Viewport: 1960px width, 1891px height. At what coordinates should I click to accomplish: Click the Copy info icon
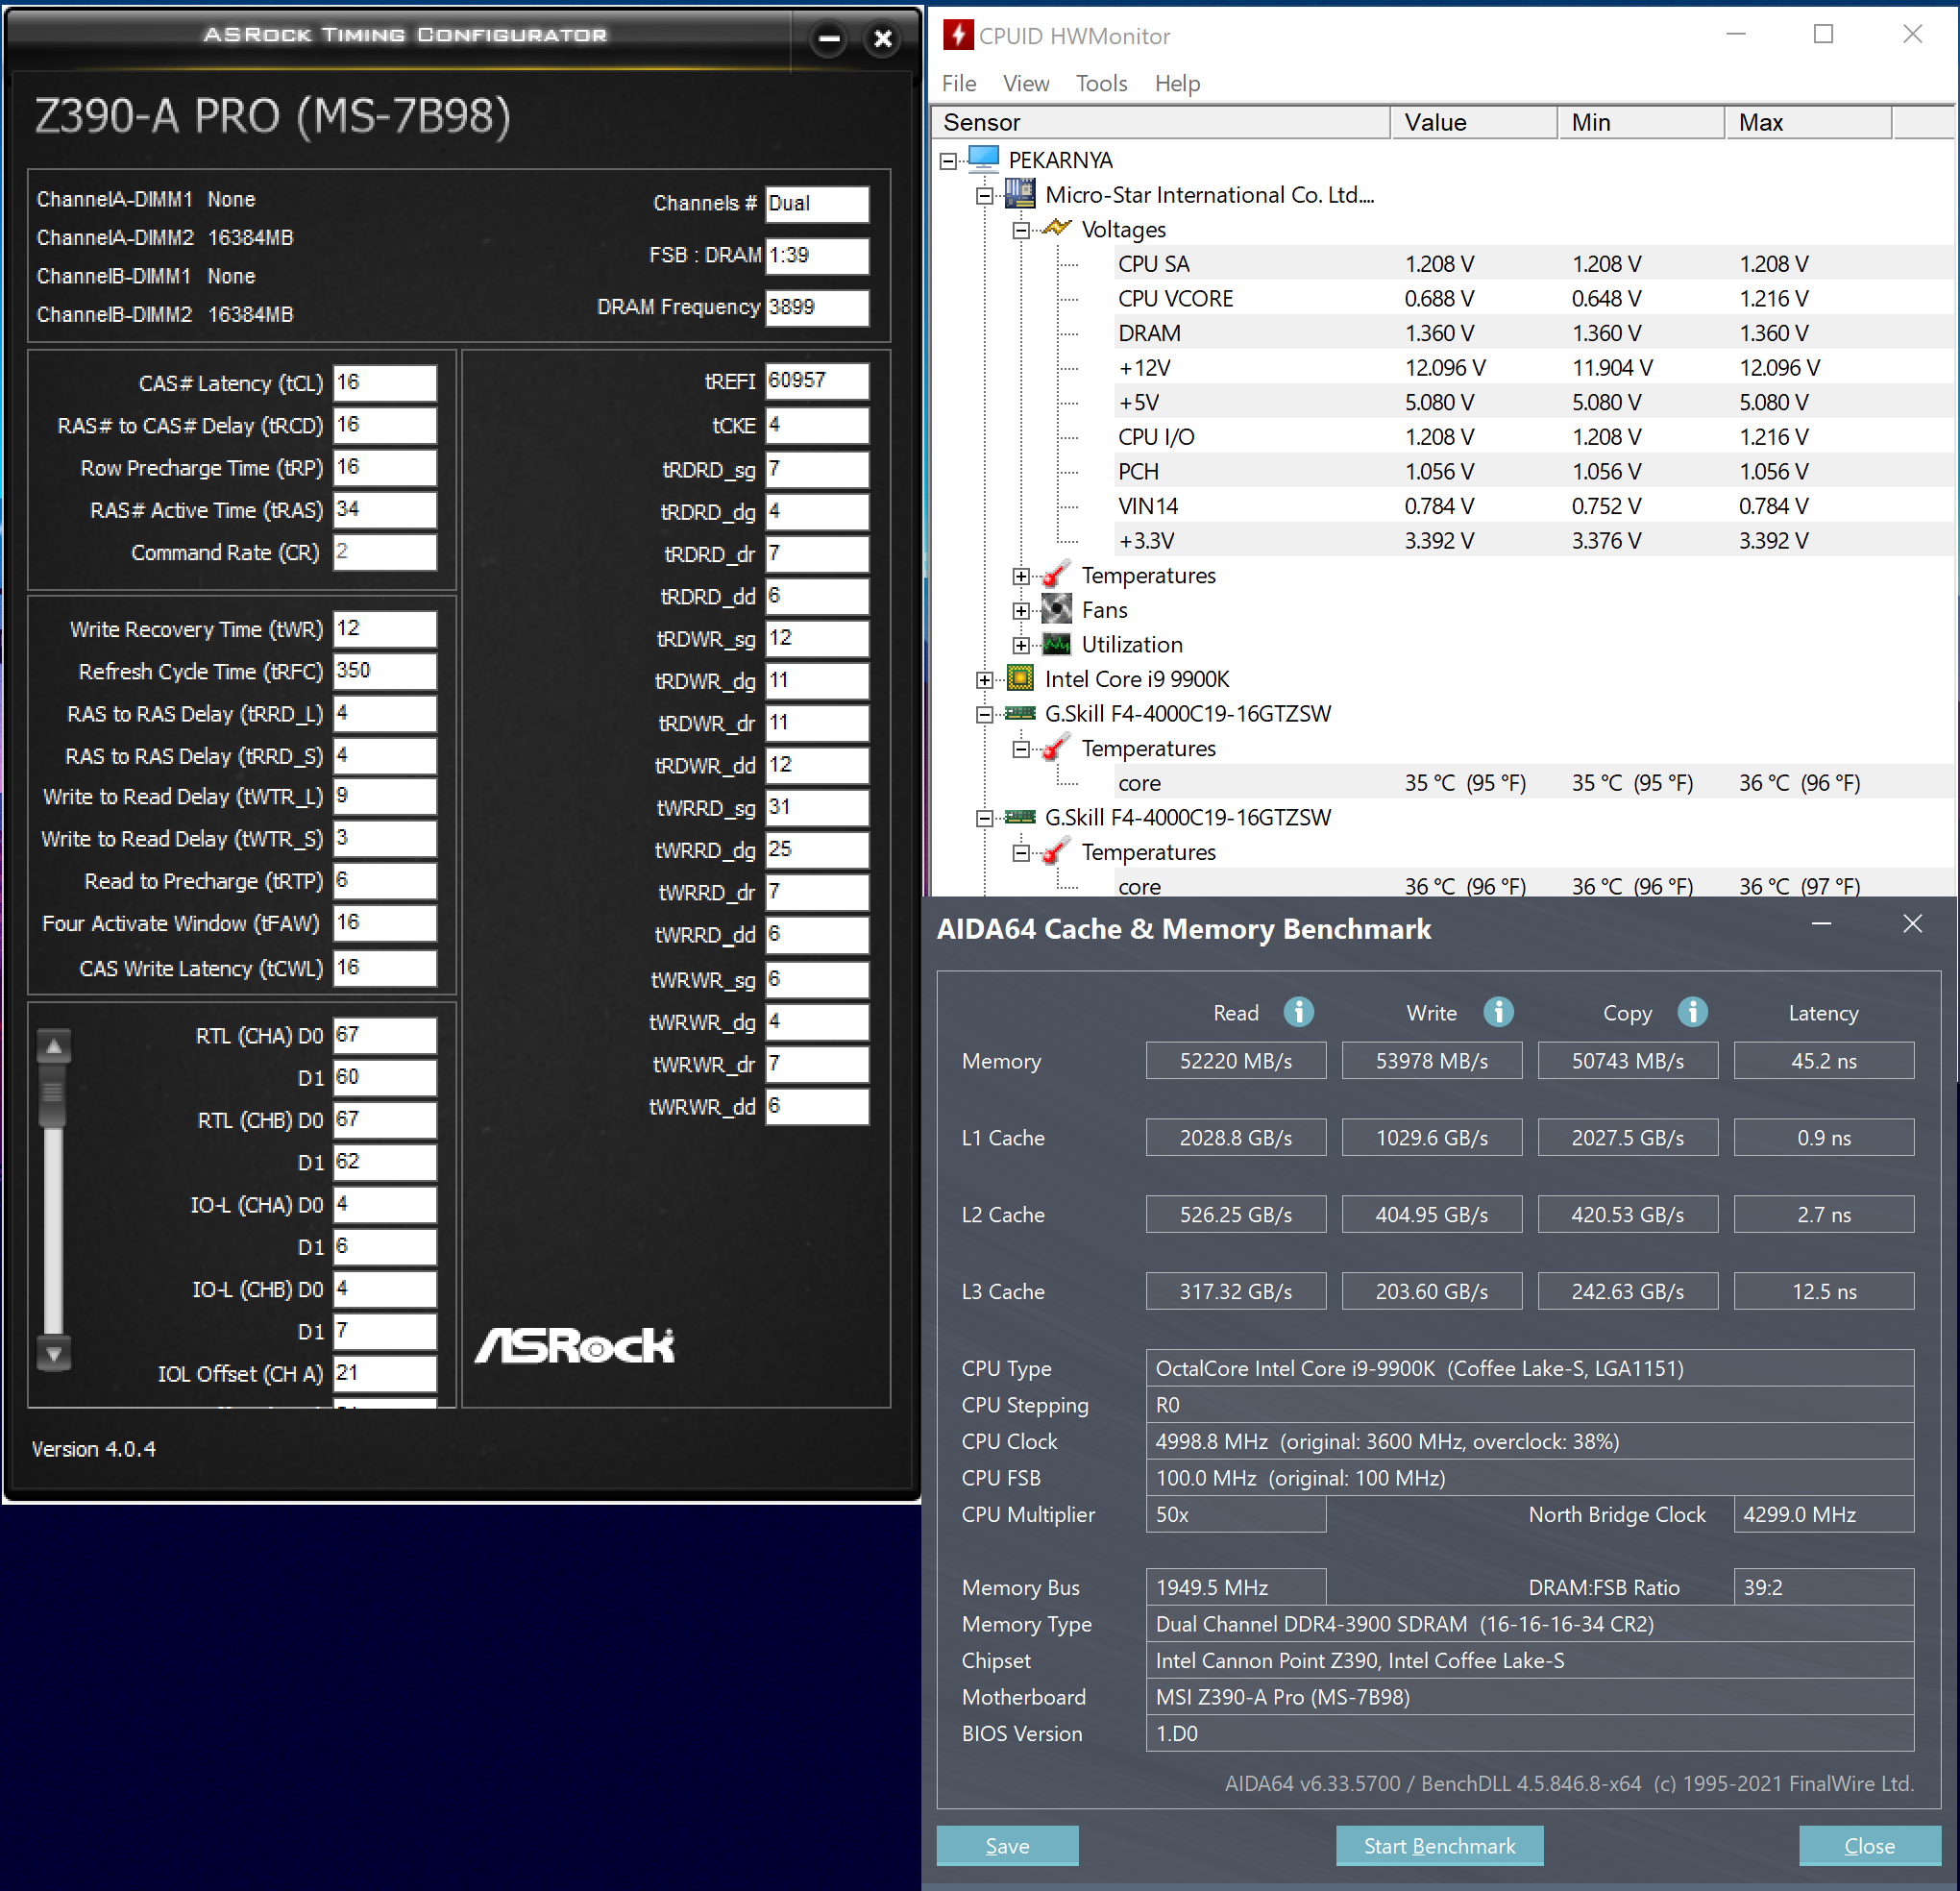[1692, 1012]
